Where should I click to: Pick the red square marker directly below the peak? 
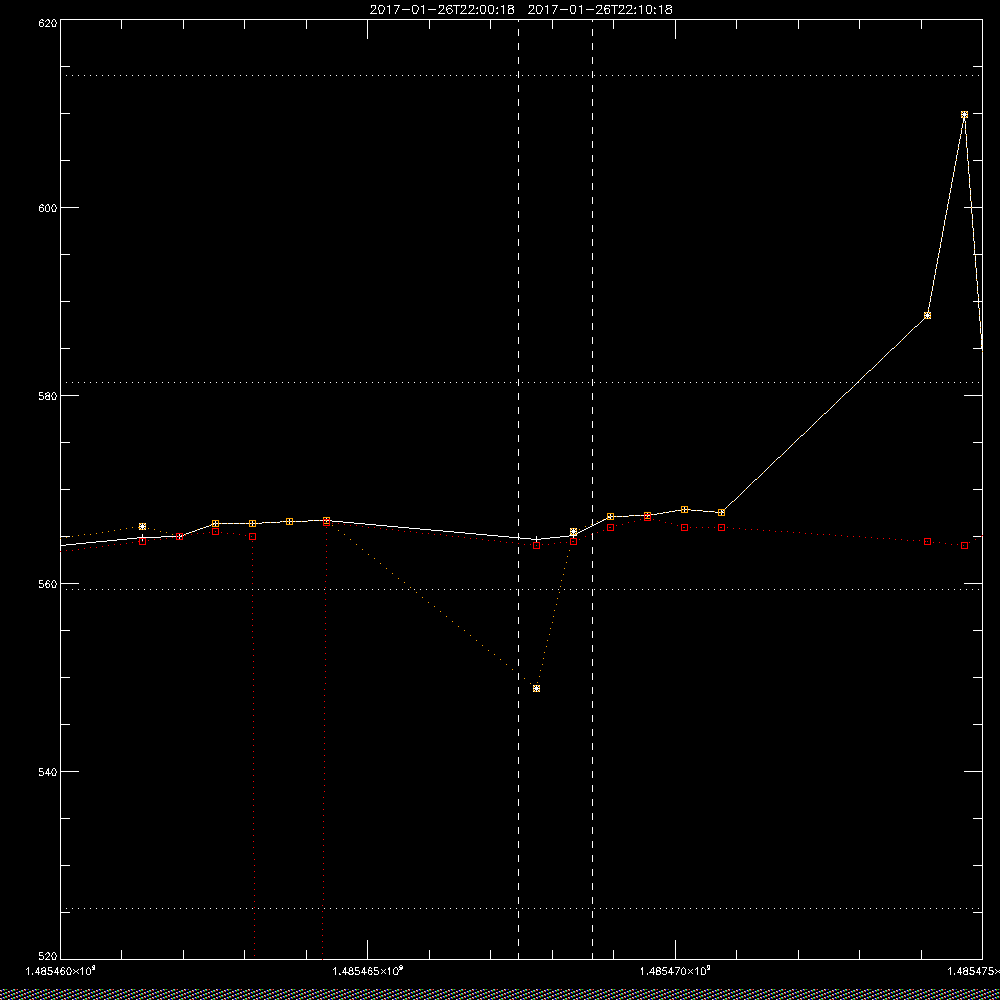tap(964, 545)
